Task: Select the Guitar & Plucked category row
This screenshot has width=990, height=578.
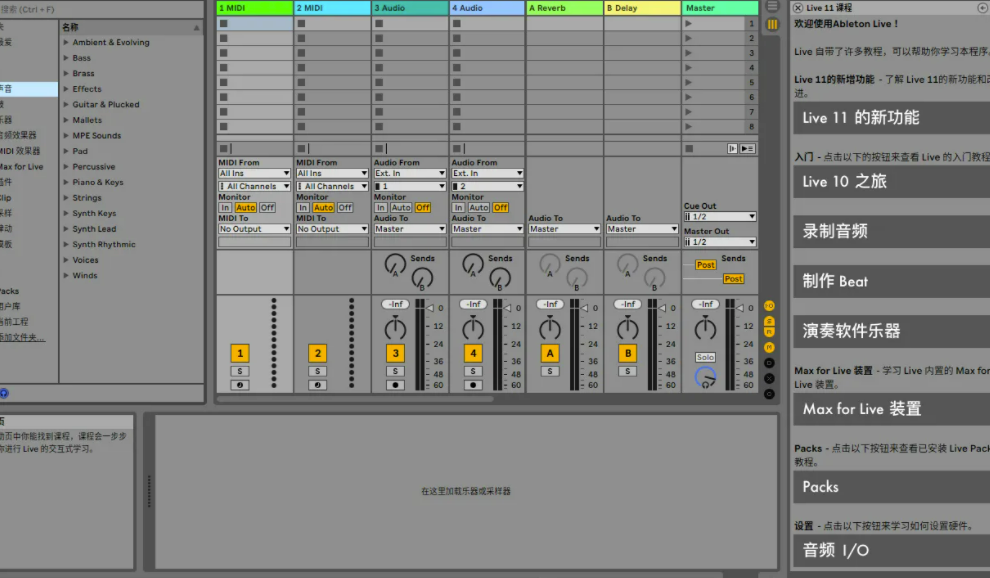Action: [131, 104]
